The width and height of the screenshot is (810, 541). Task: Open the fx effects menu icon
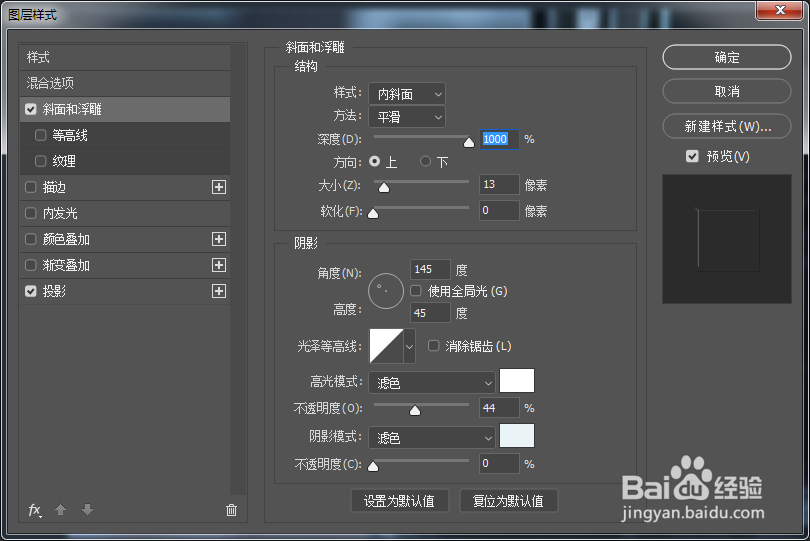(35, 511)
